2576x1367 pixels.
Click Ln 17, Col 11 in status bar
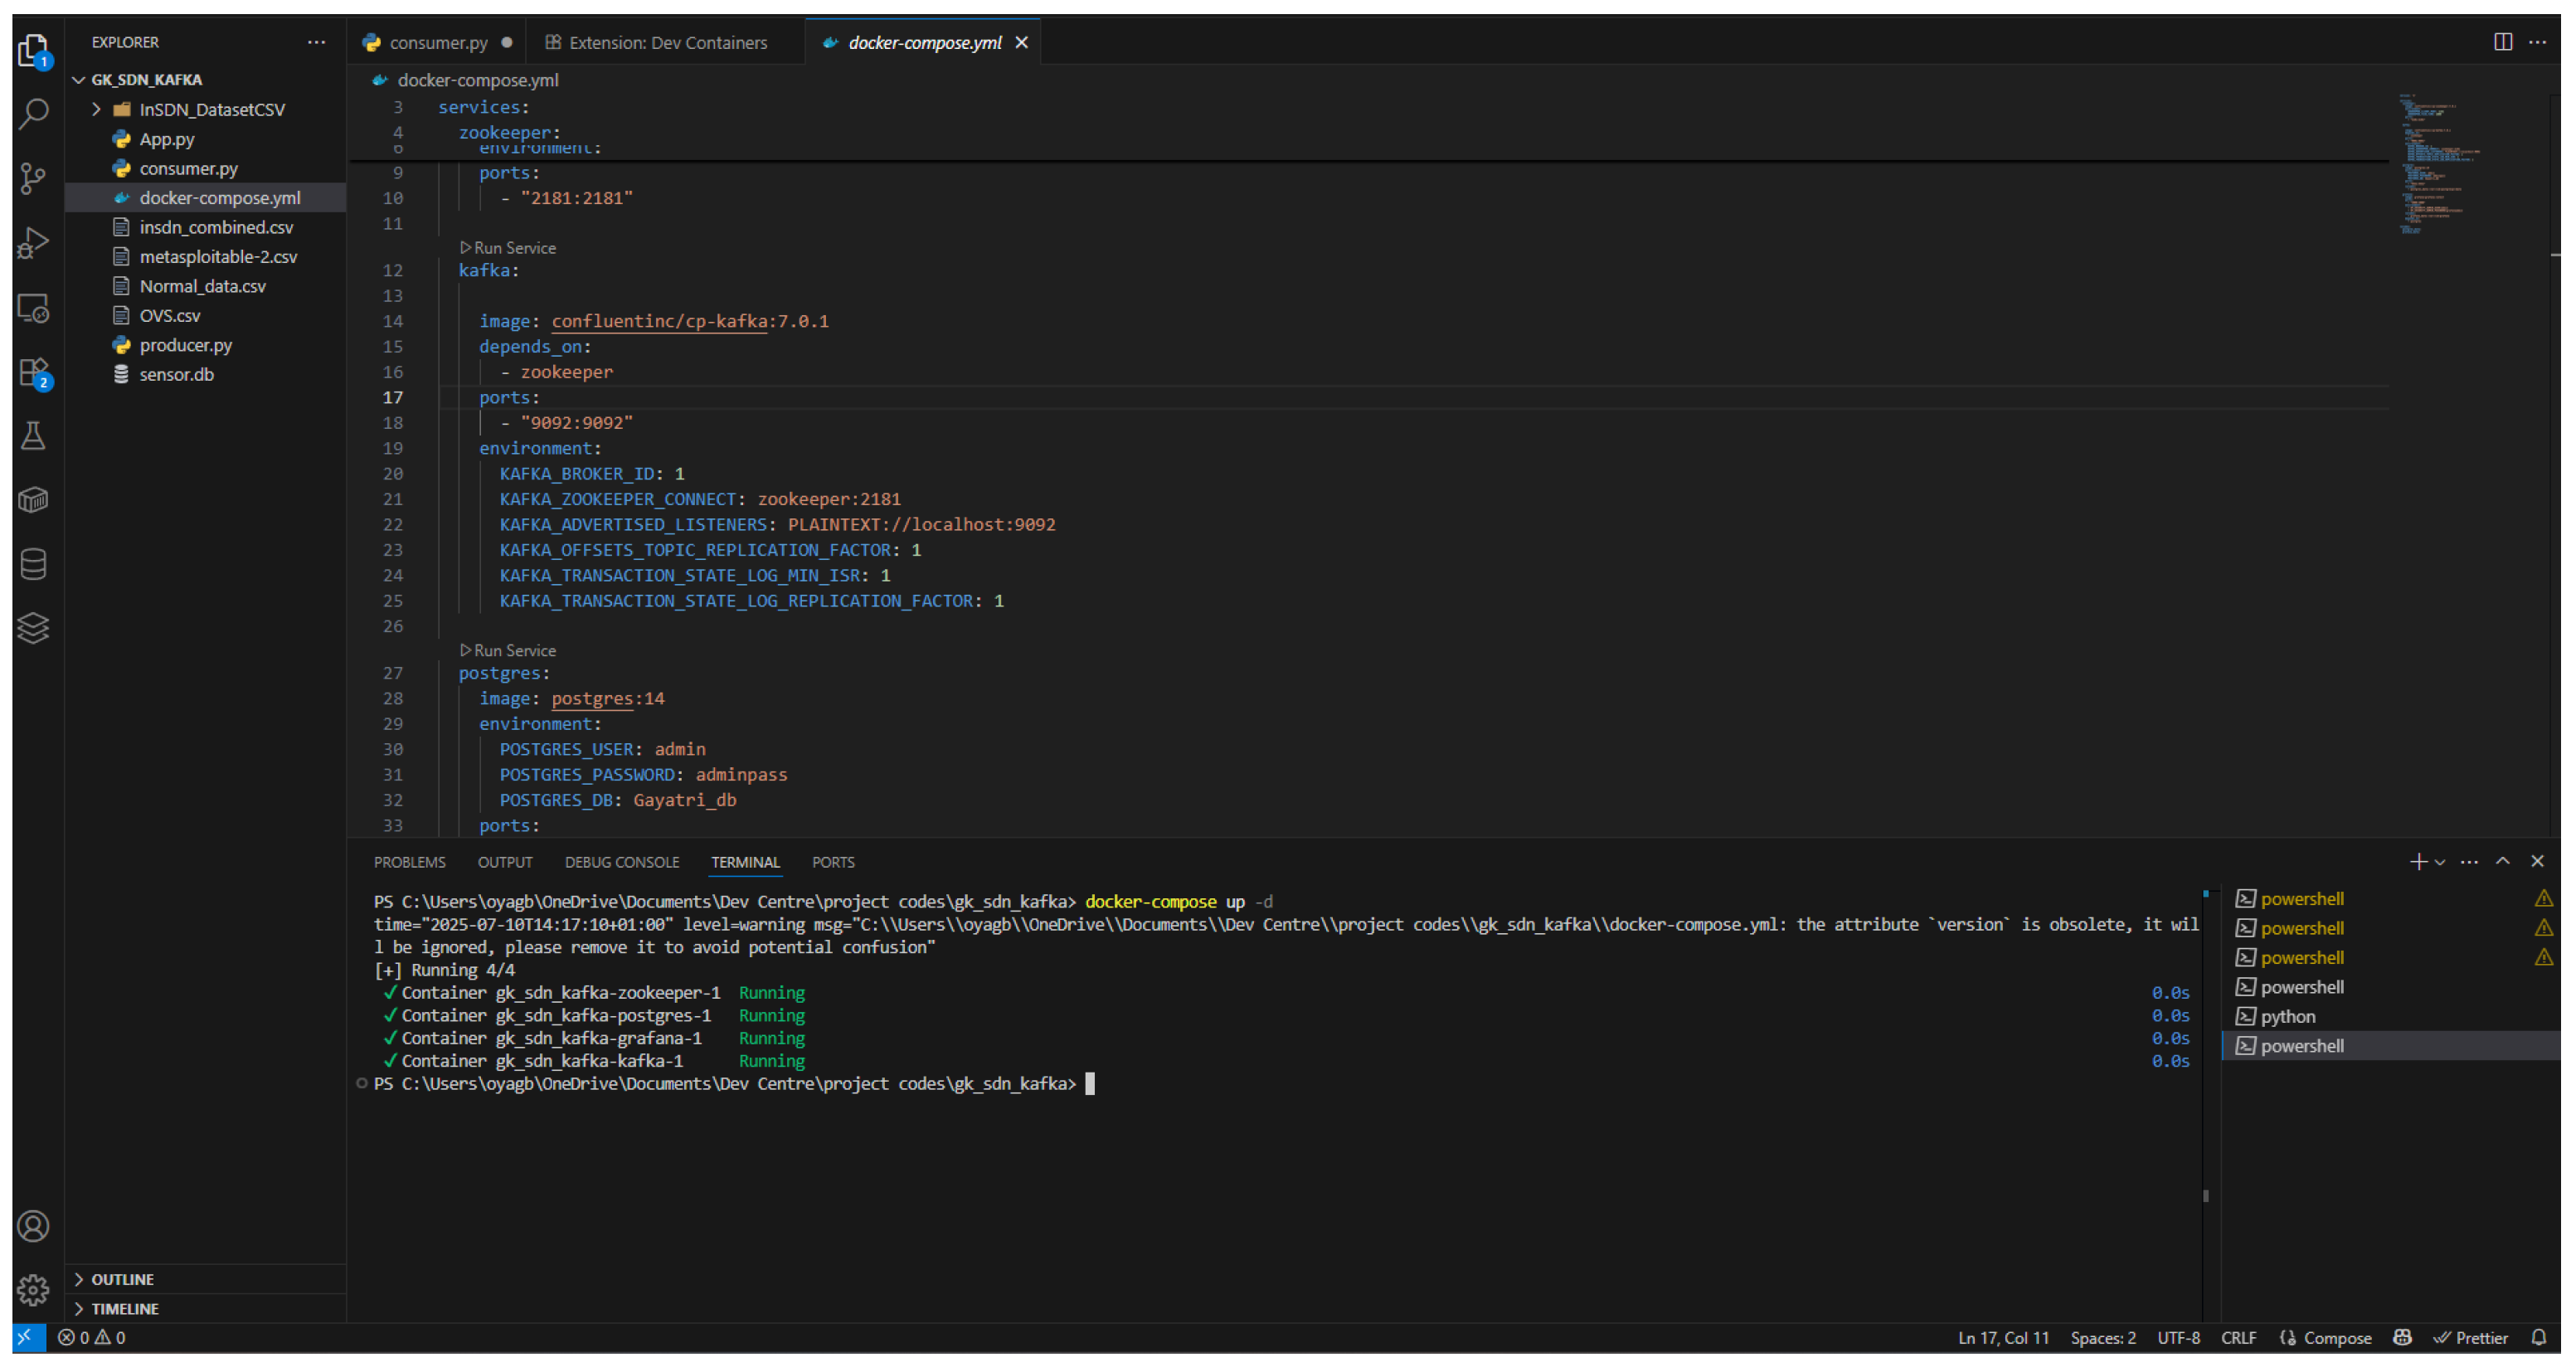pyautogui.click(x=2003, y=1338)
